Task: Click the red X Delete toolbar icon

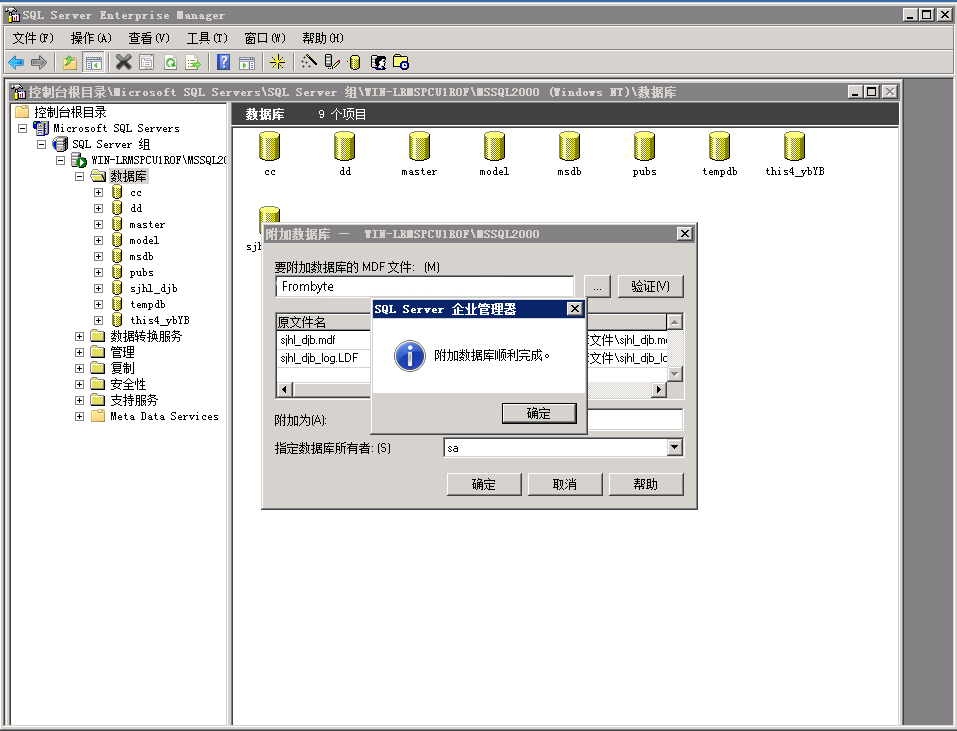Action: [x=123, y=63]
